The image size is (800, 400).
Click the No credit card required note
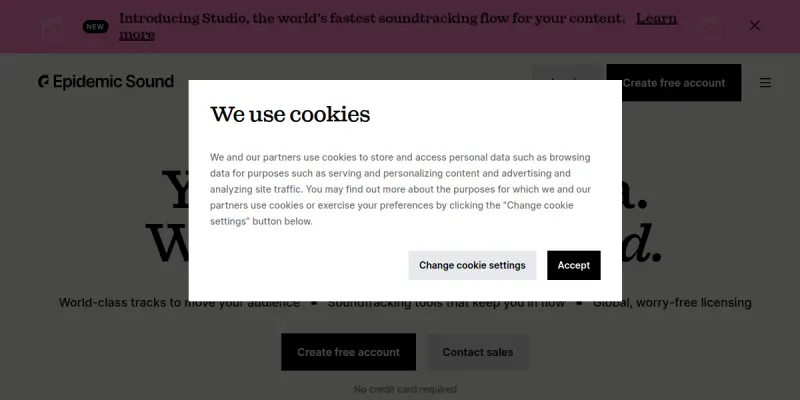[405, 389]
